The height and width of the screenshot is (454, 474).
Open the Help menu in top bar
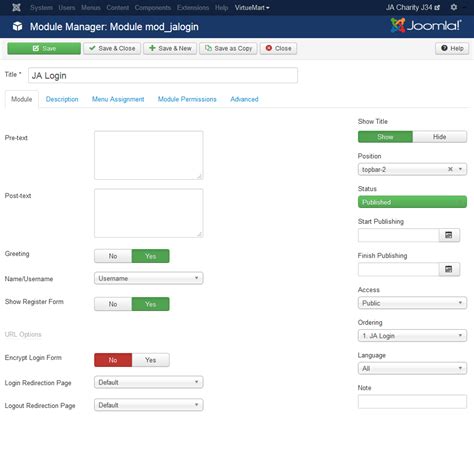[221, 7]
